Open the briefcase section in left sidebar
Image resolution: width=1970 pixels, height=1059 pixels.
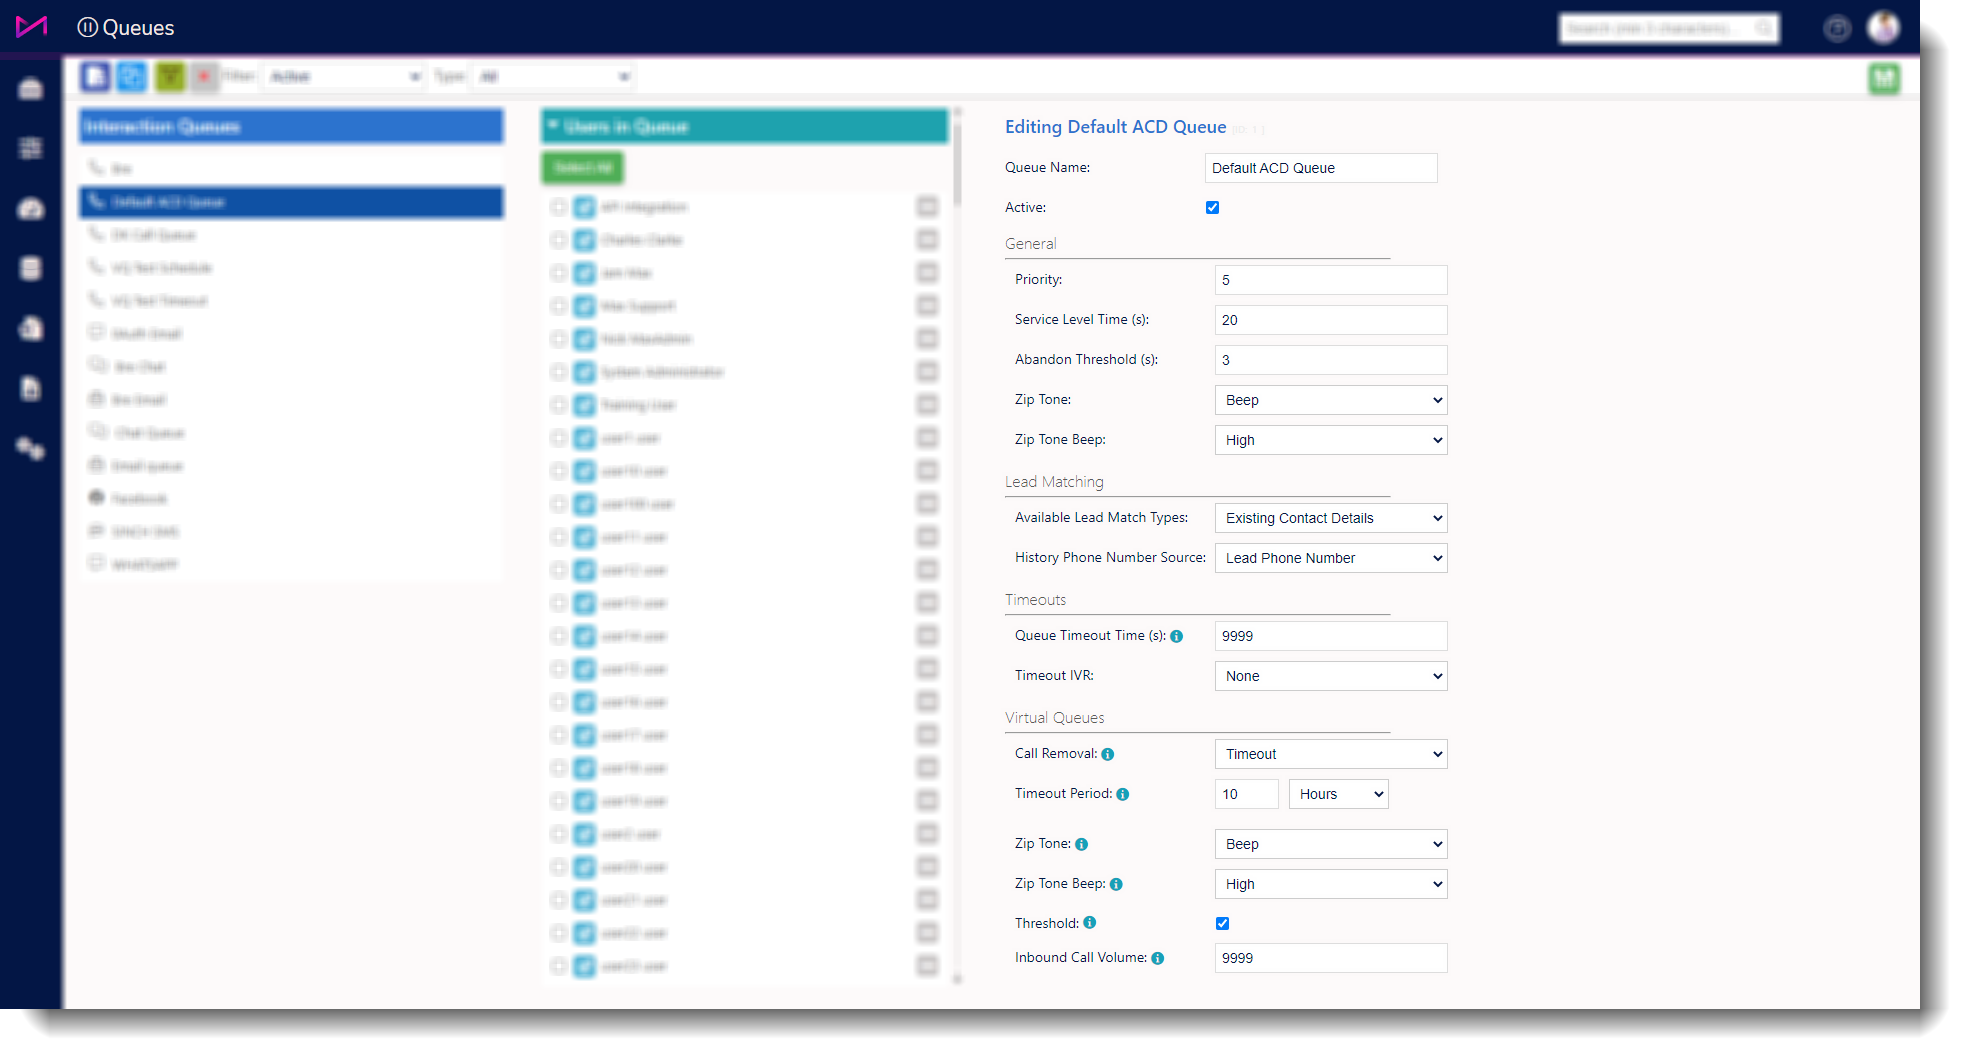click(31, 89)
